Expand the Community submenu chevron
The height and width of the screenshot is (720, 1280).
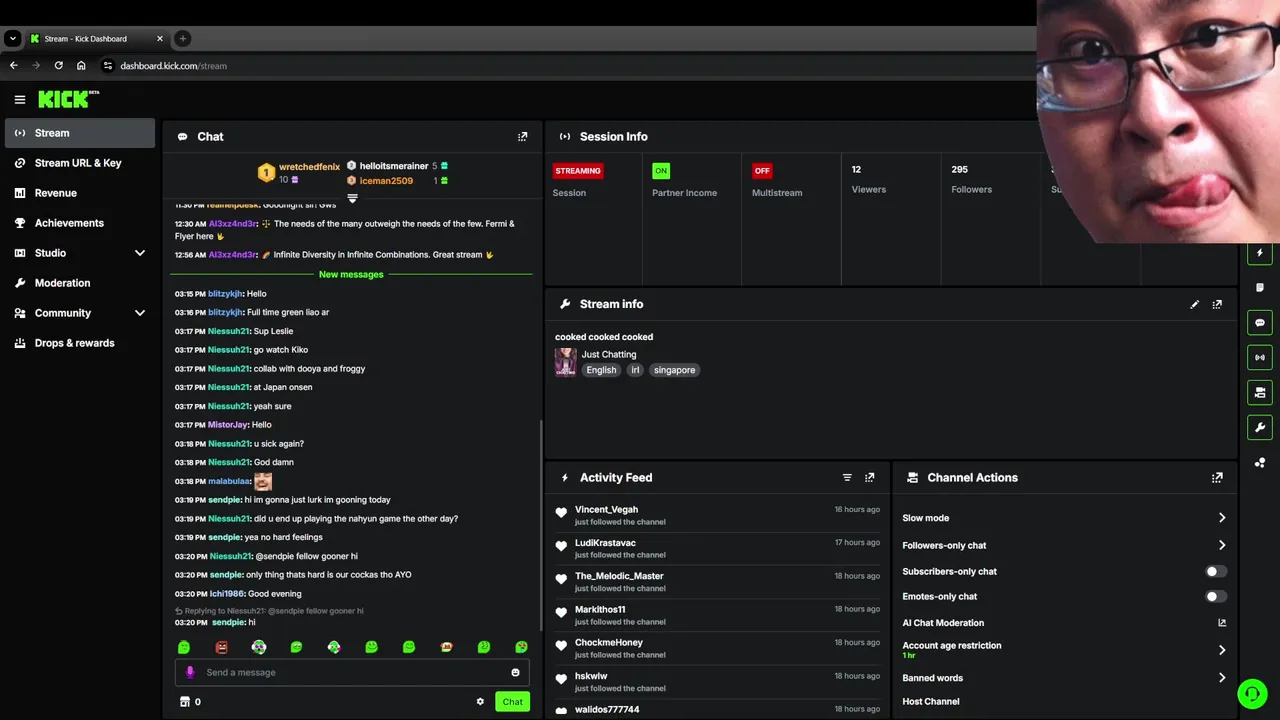coord(140,313)
